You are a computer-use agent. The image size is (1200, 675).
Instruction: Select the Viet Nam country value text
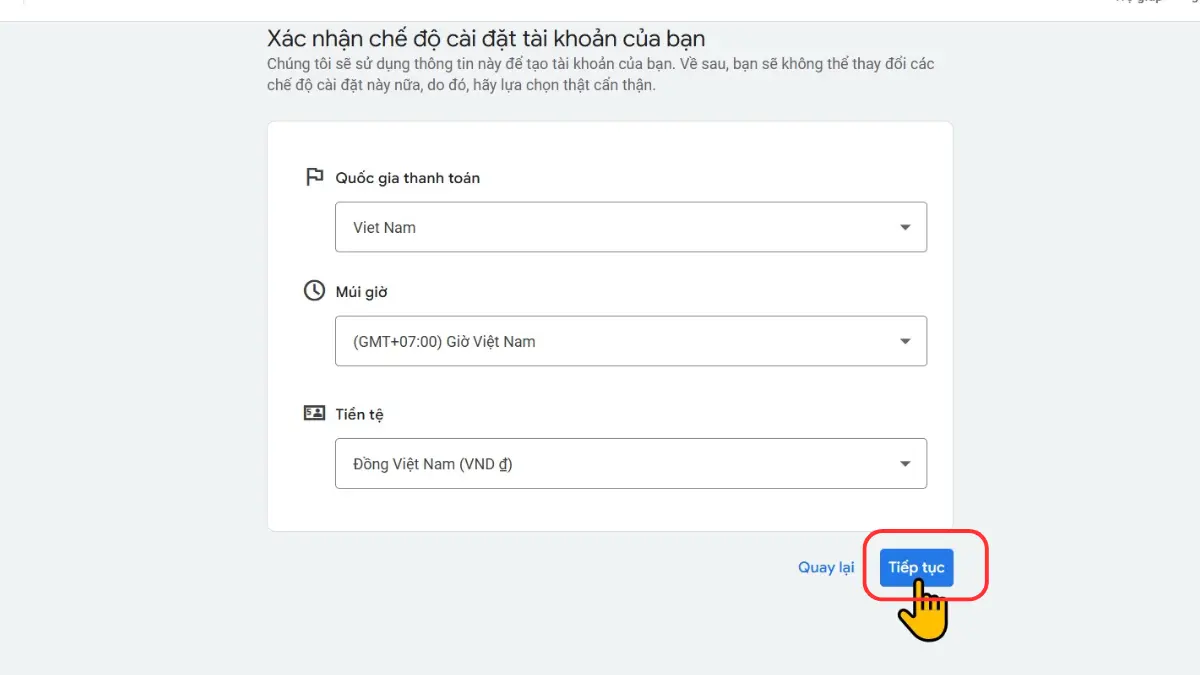[x=384, y=227]
